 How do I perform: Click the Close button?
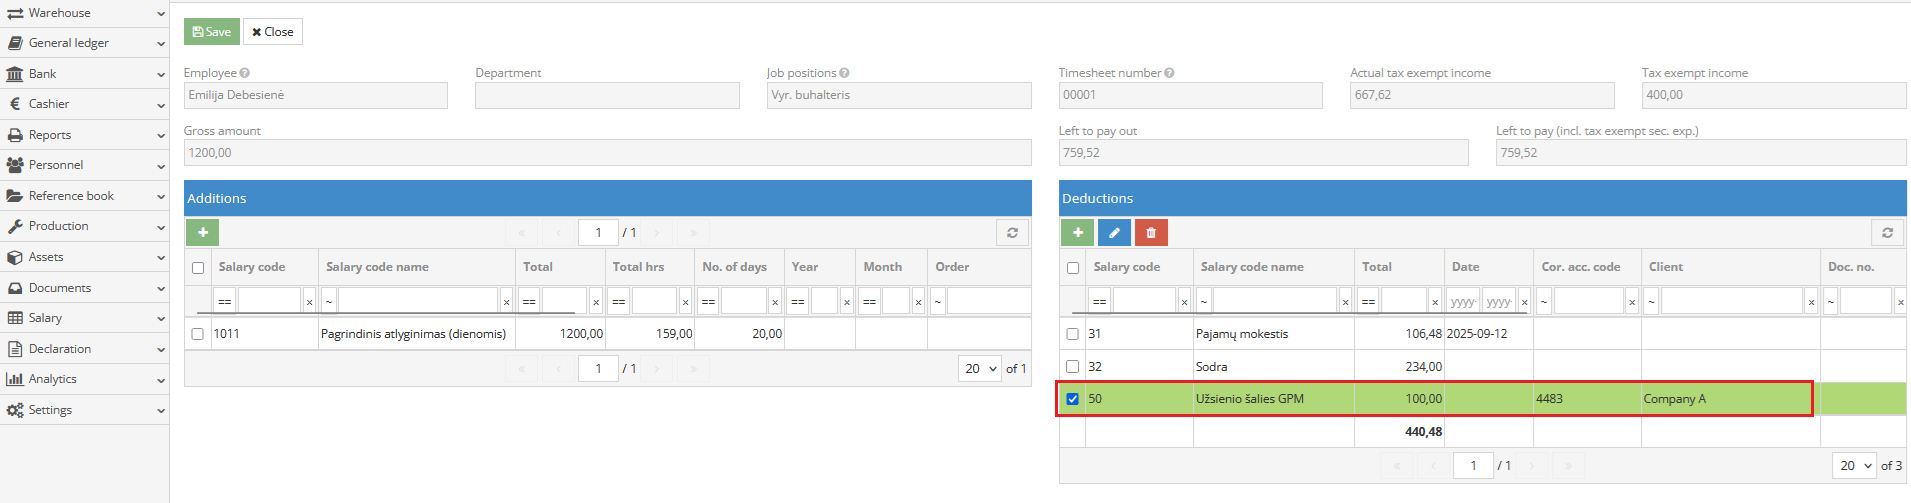[x=272, y=32]
